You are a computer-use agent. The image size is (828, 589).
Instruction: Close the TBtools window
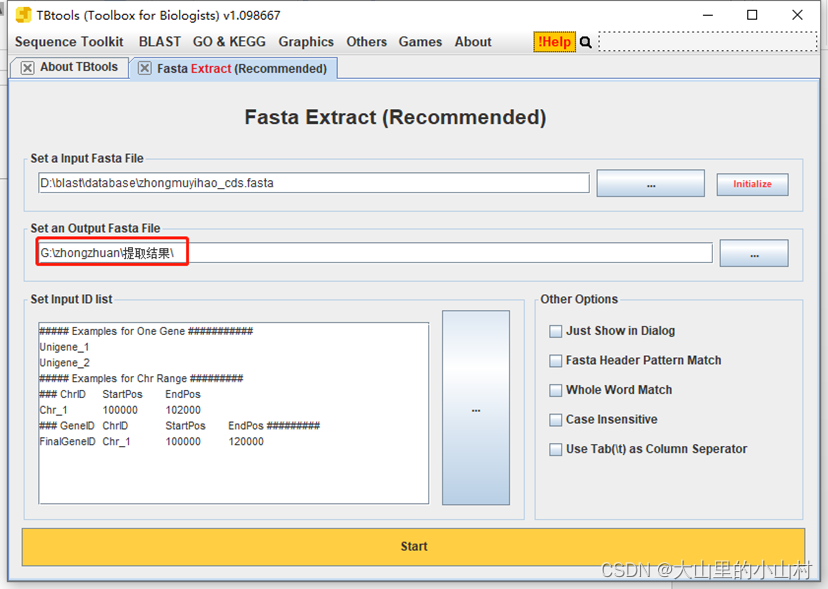point(797,15)
